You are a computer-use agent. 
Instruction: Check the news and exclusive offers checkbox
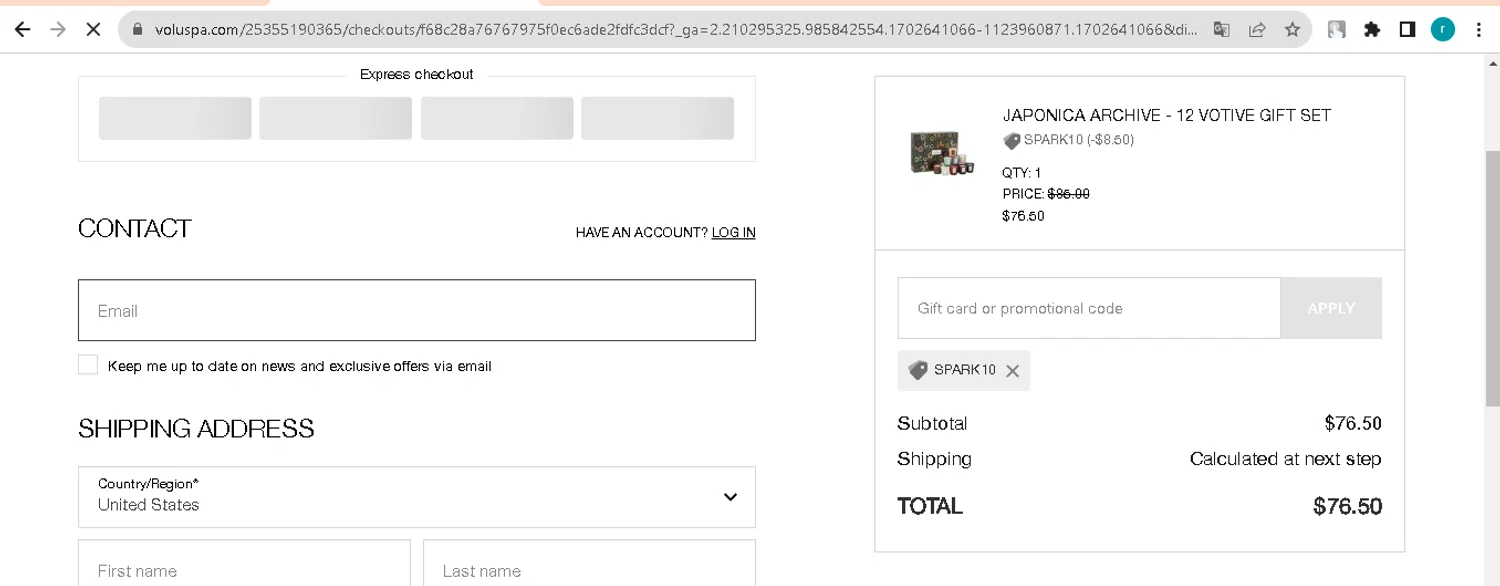click(x=88, y=365)
